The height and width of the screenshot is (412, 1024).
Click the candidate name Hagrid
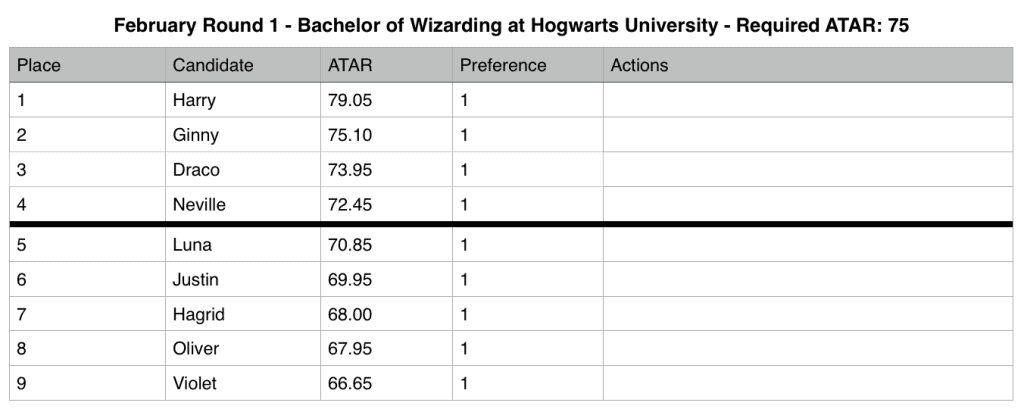[198, 314]
